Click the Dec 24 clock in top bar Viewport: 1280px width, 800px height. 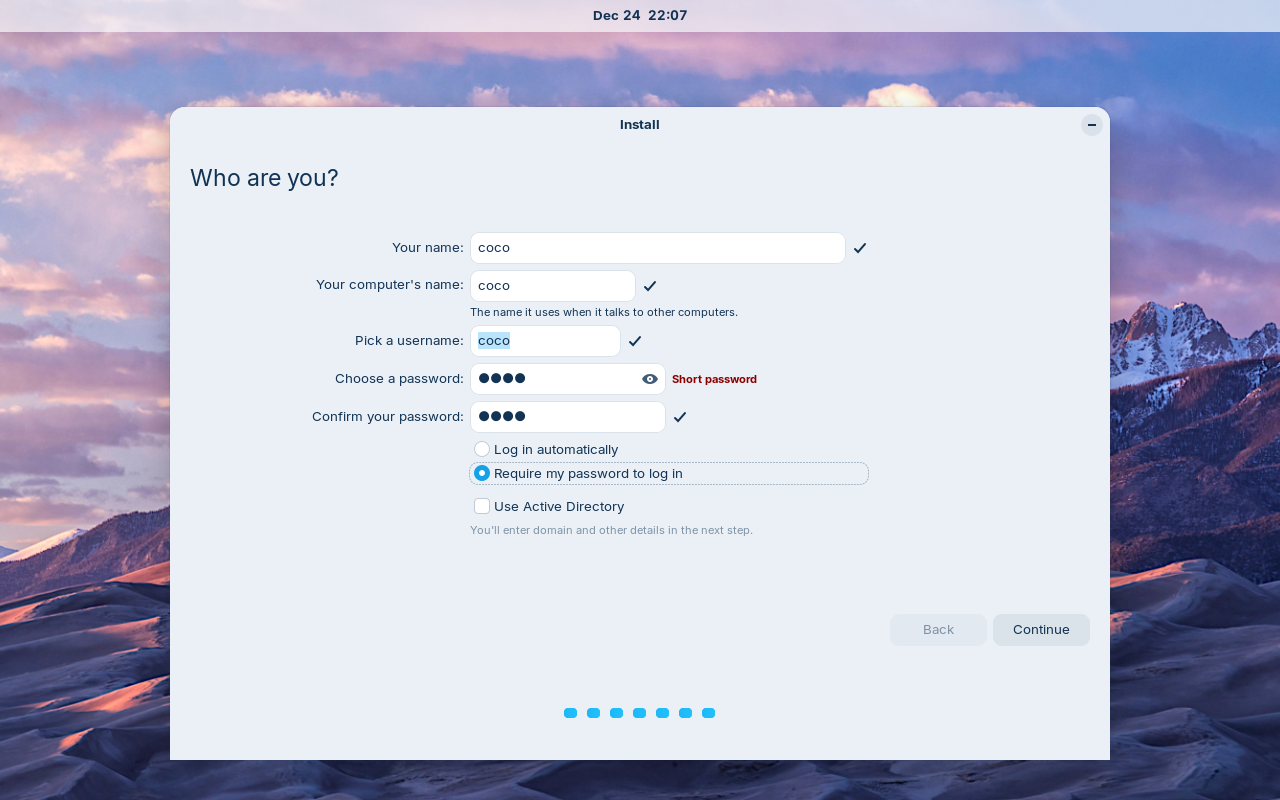click(639, 15)
